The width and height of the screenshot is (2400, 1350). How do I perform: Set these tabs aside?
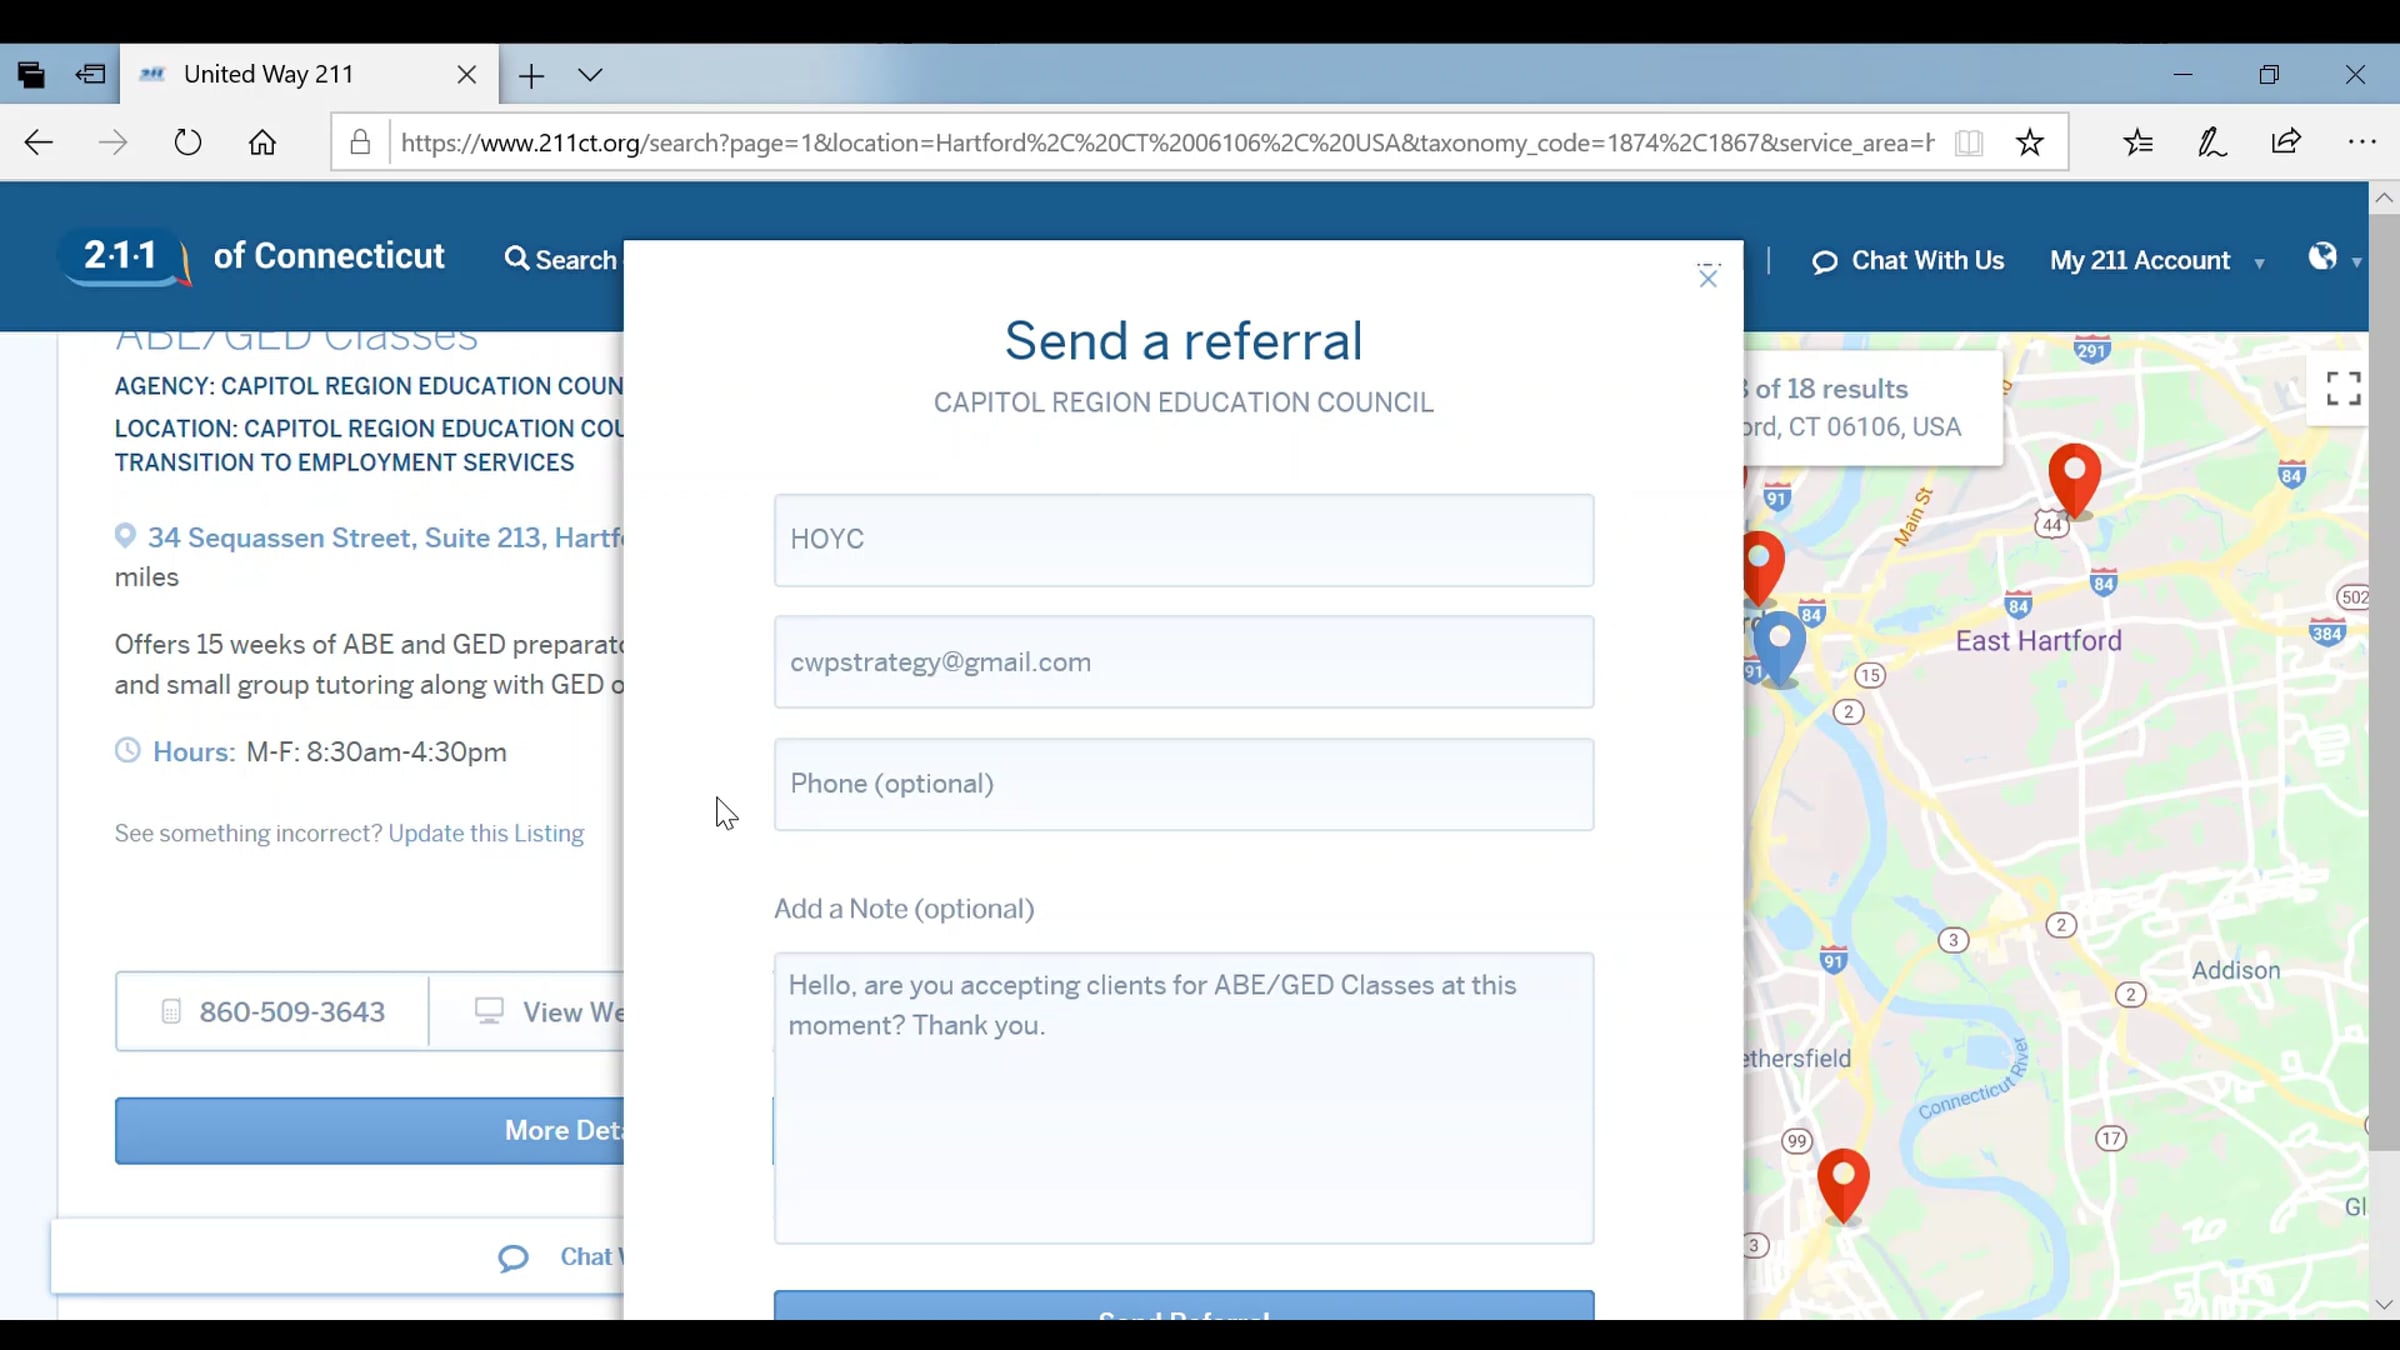coord(90,75)
